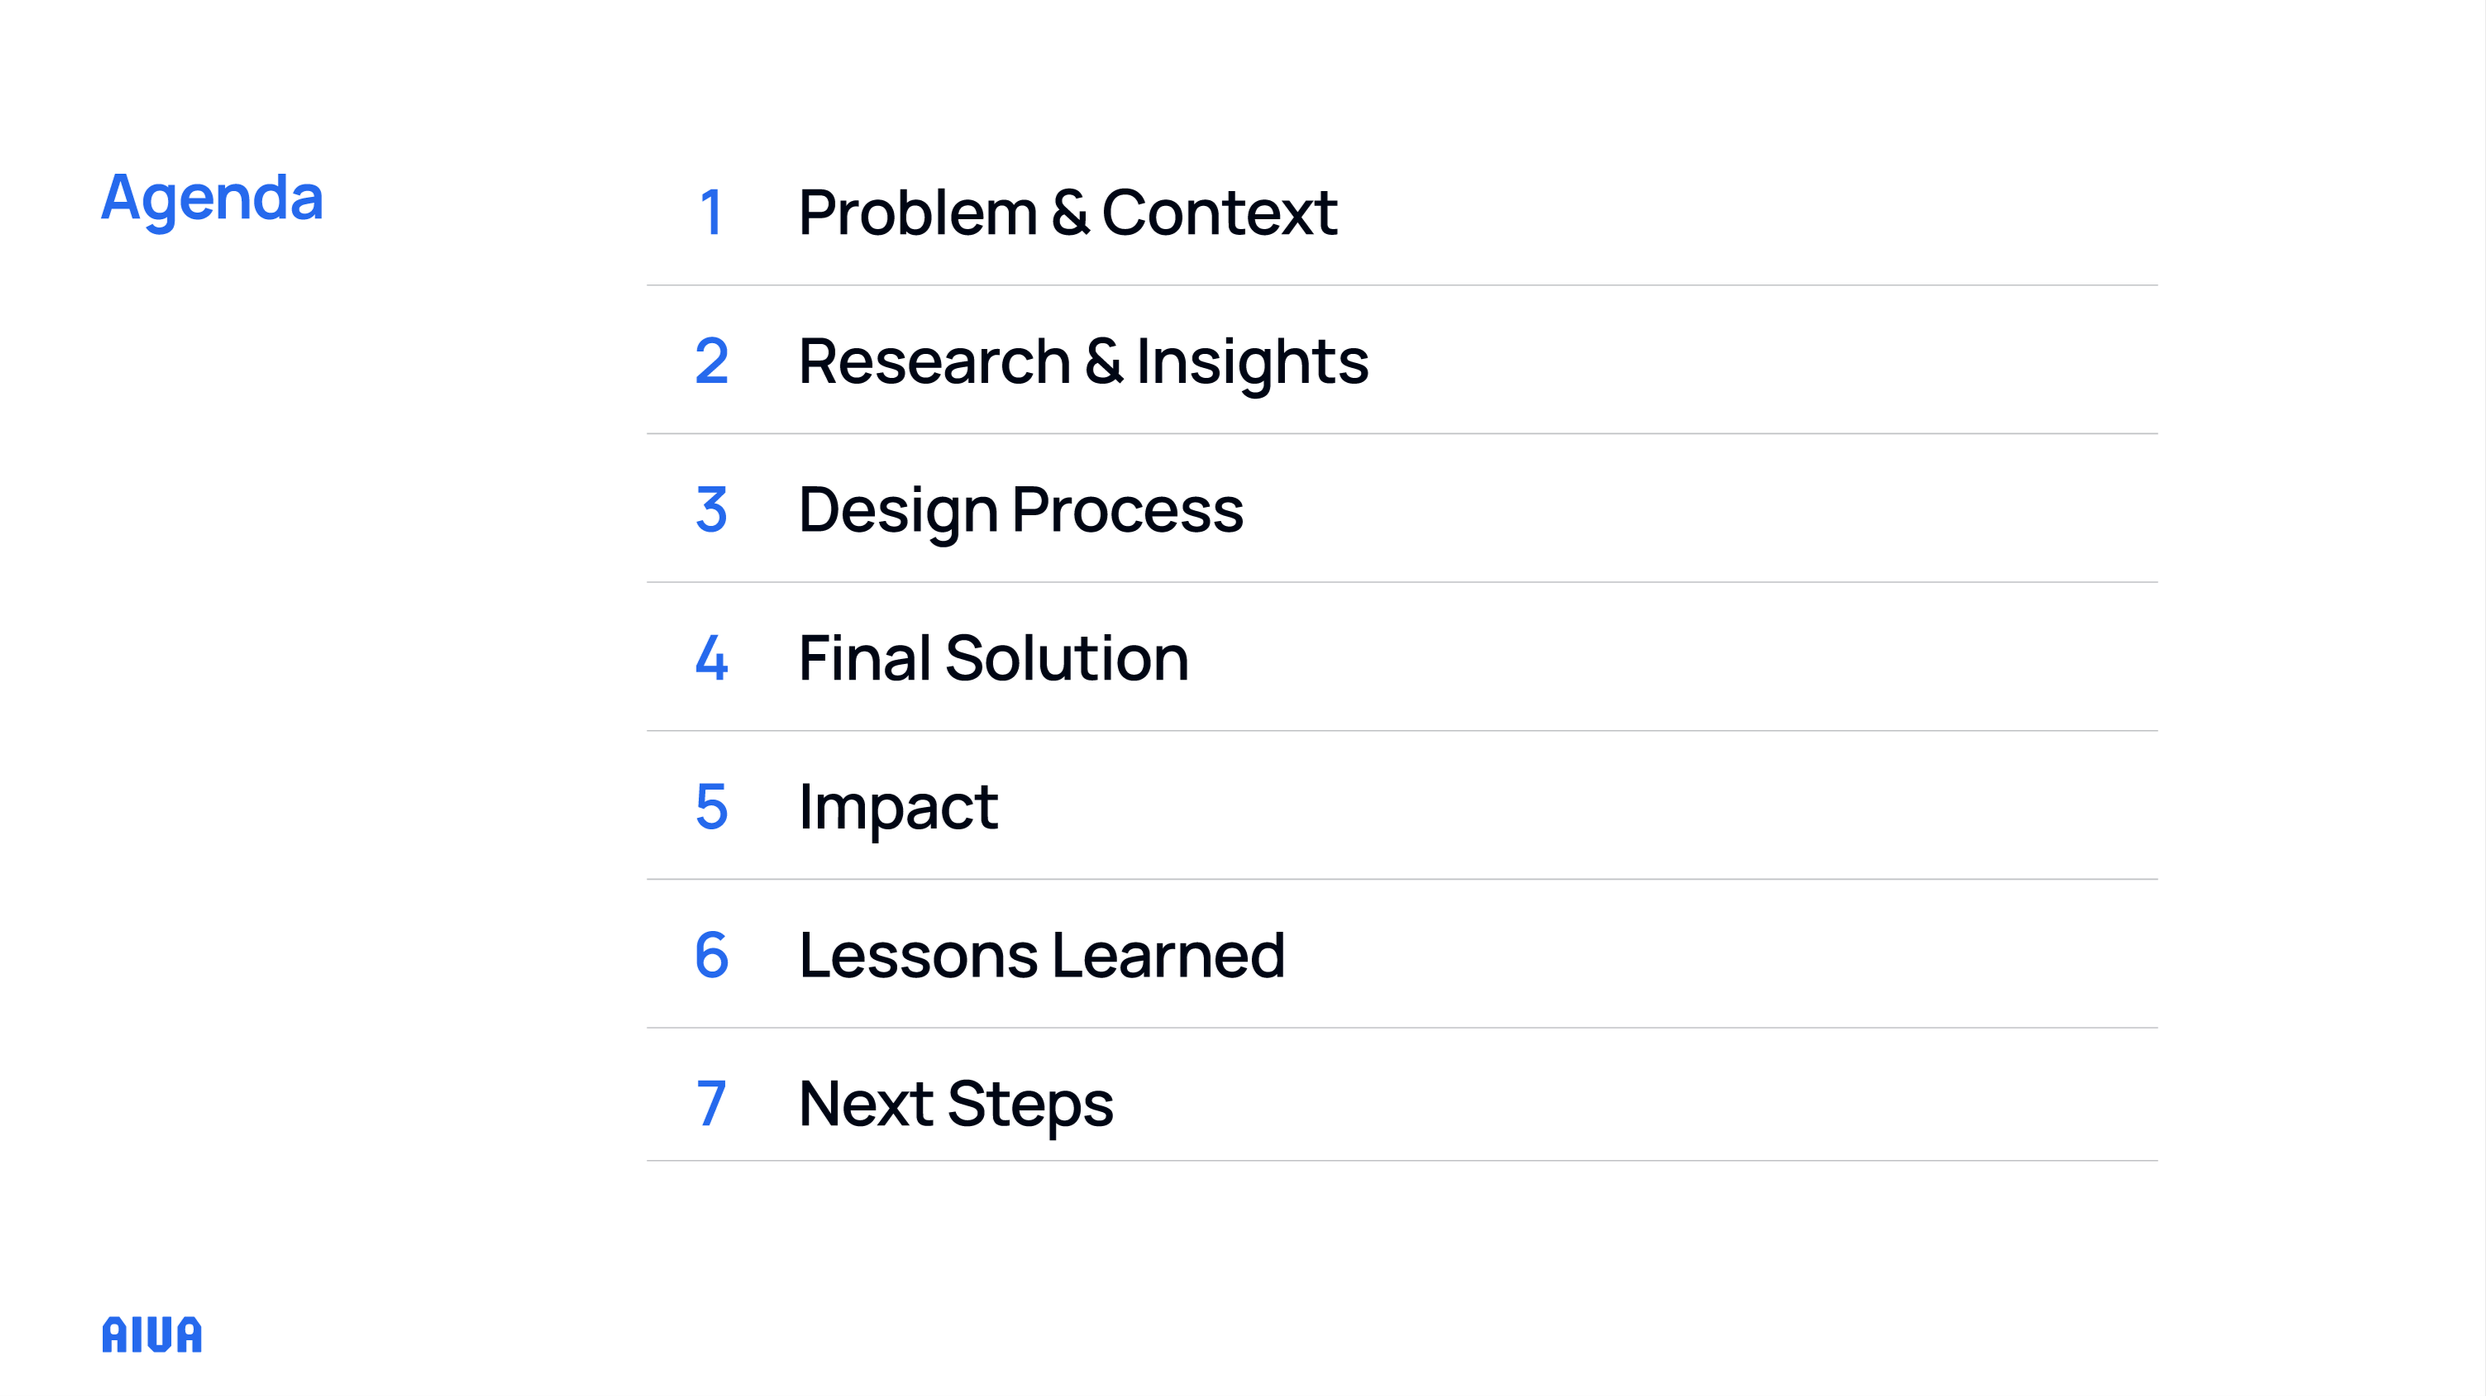The image size is (2486, 1396).
Task: Click divider line below Impact
Action: [x=1402, y=879]
